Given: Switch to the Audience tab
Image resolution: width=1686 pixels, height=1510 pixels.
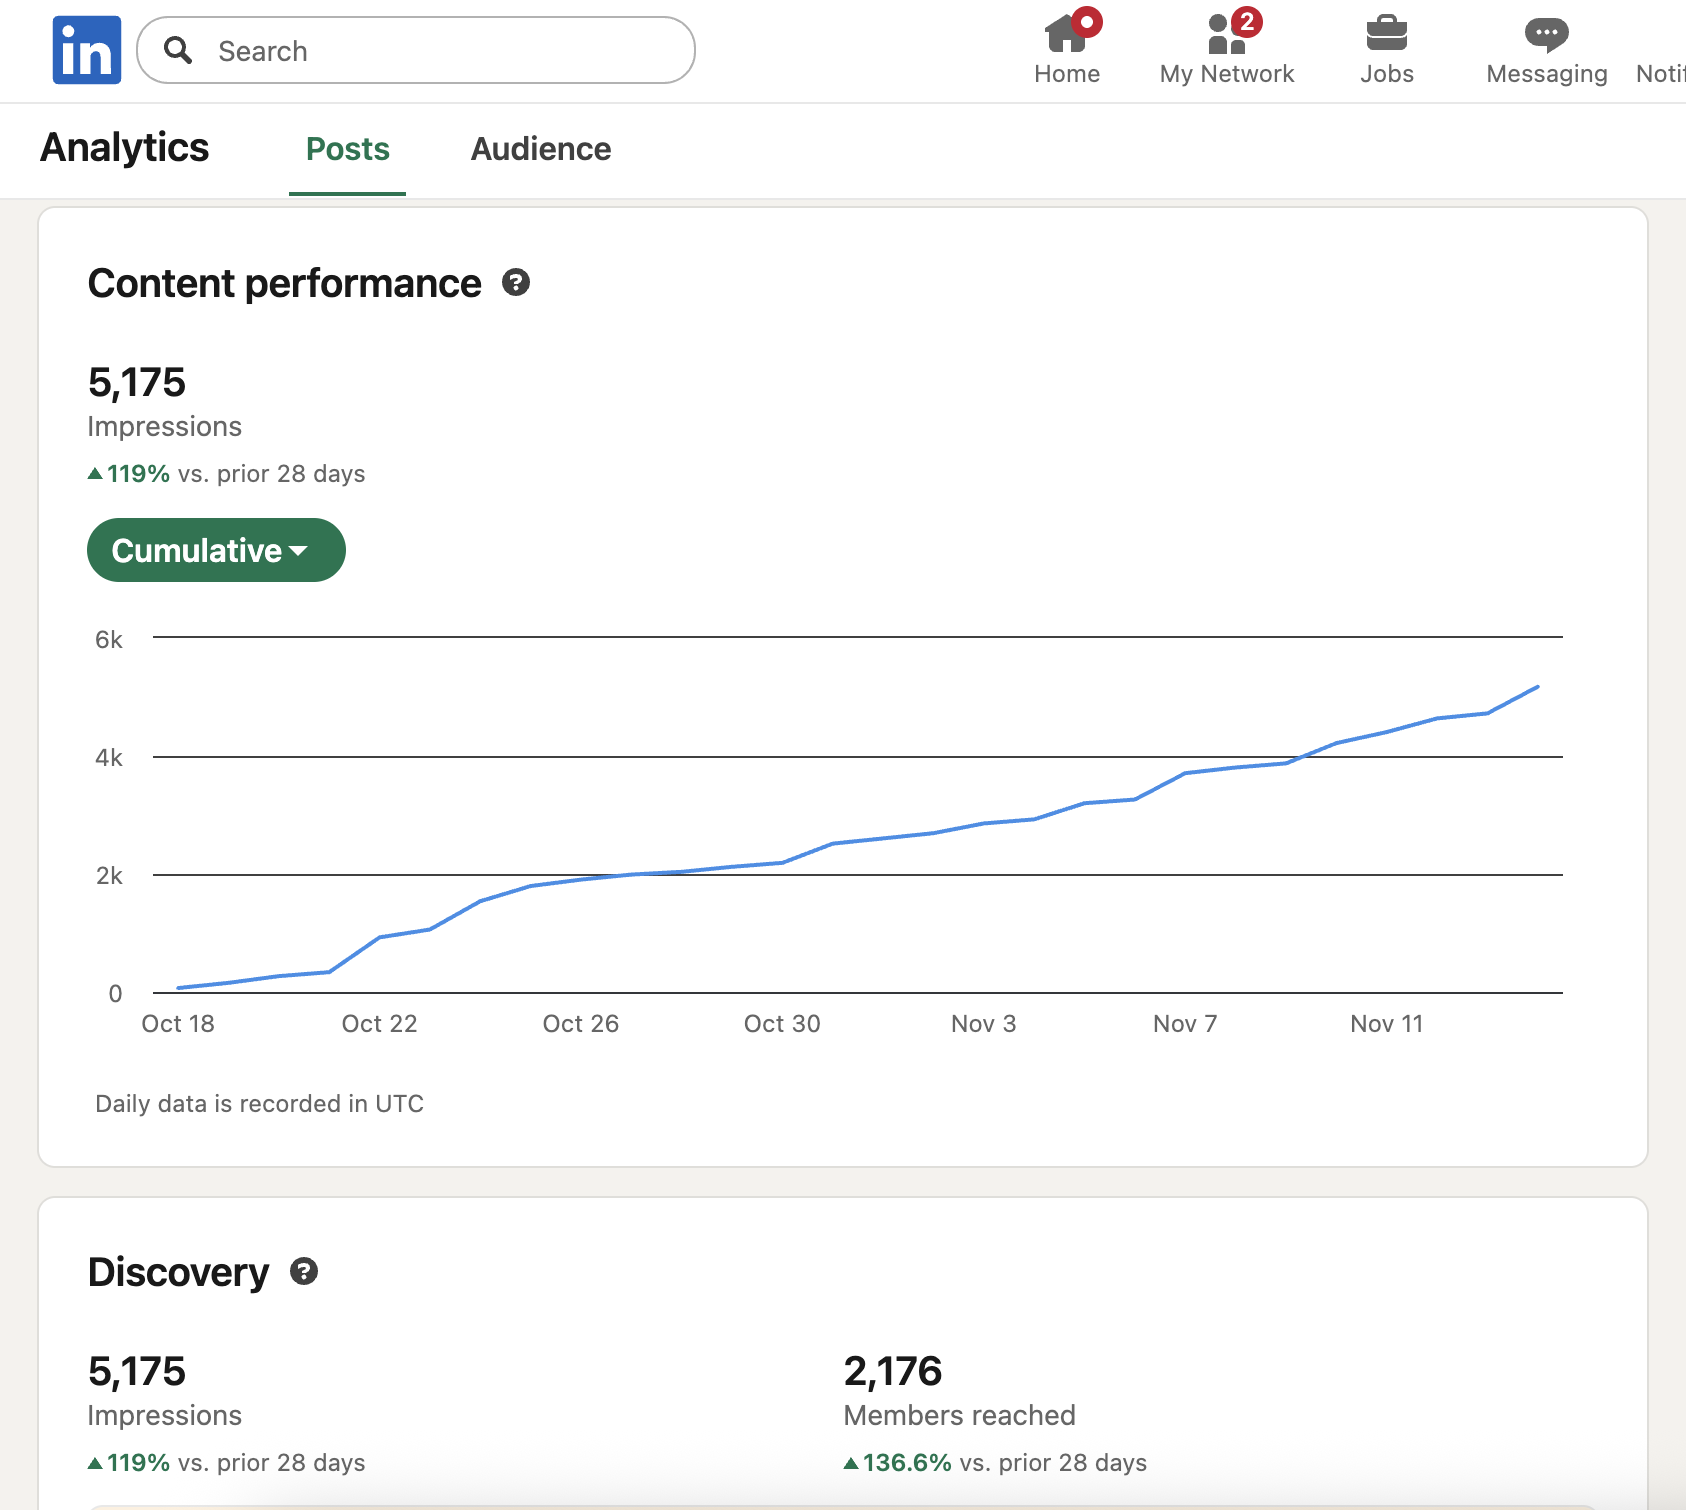Looking at the screenshot, I should 541,149.
